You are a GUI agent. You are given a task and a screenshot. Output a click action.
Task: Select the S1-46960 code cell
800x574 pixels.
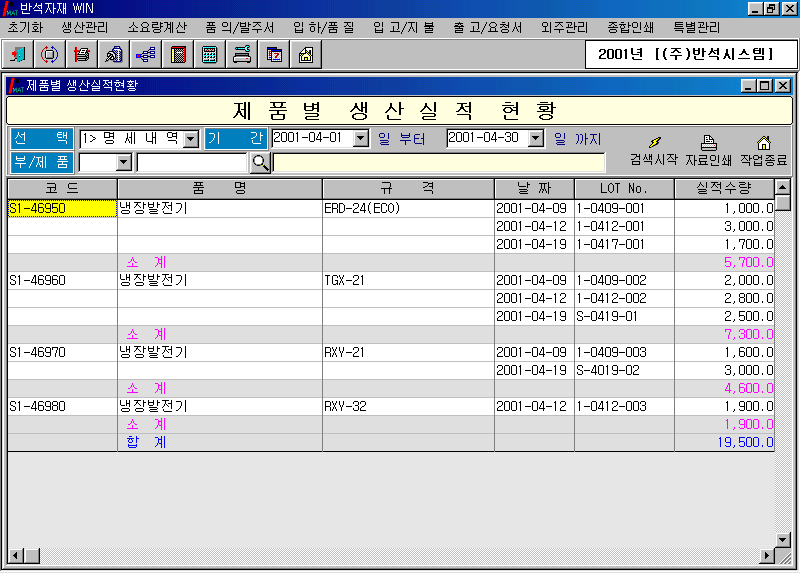(x=62, y=280)
